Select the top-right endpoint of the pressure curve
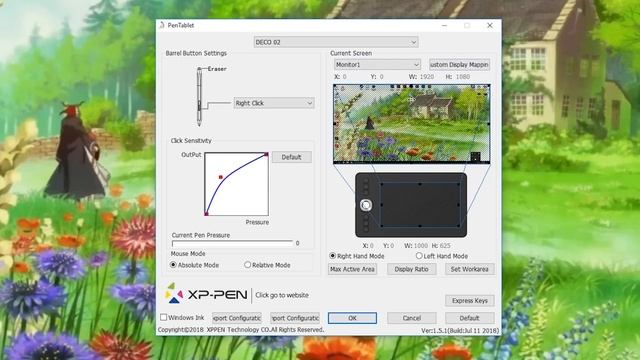The height and width of the screenshot is (360, 640). coord(266,154)
